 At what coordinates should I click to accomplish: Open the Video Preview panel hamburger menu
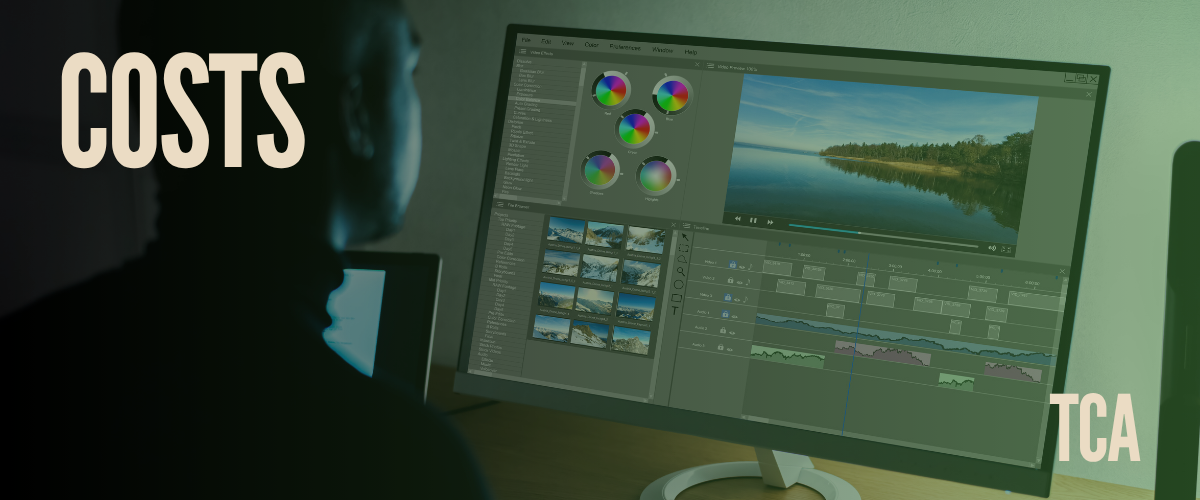tap(710, 66)
